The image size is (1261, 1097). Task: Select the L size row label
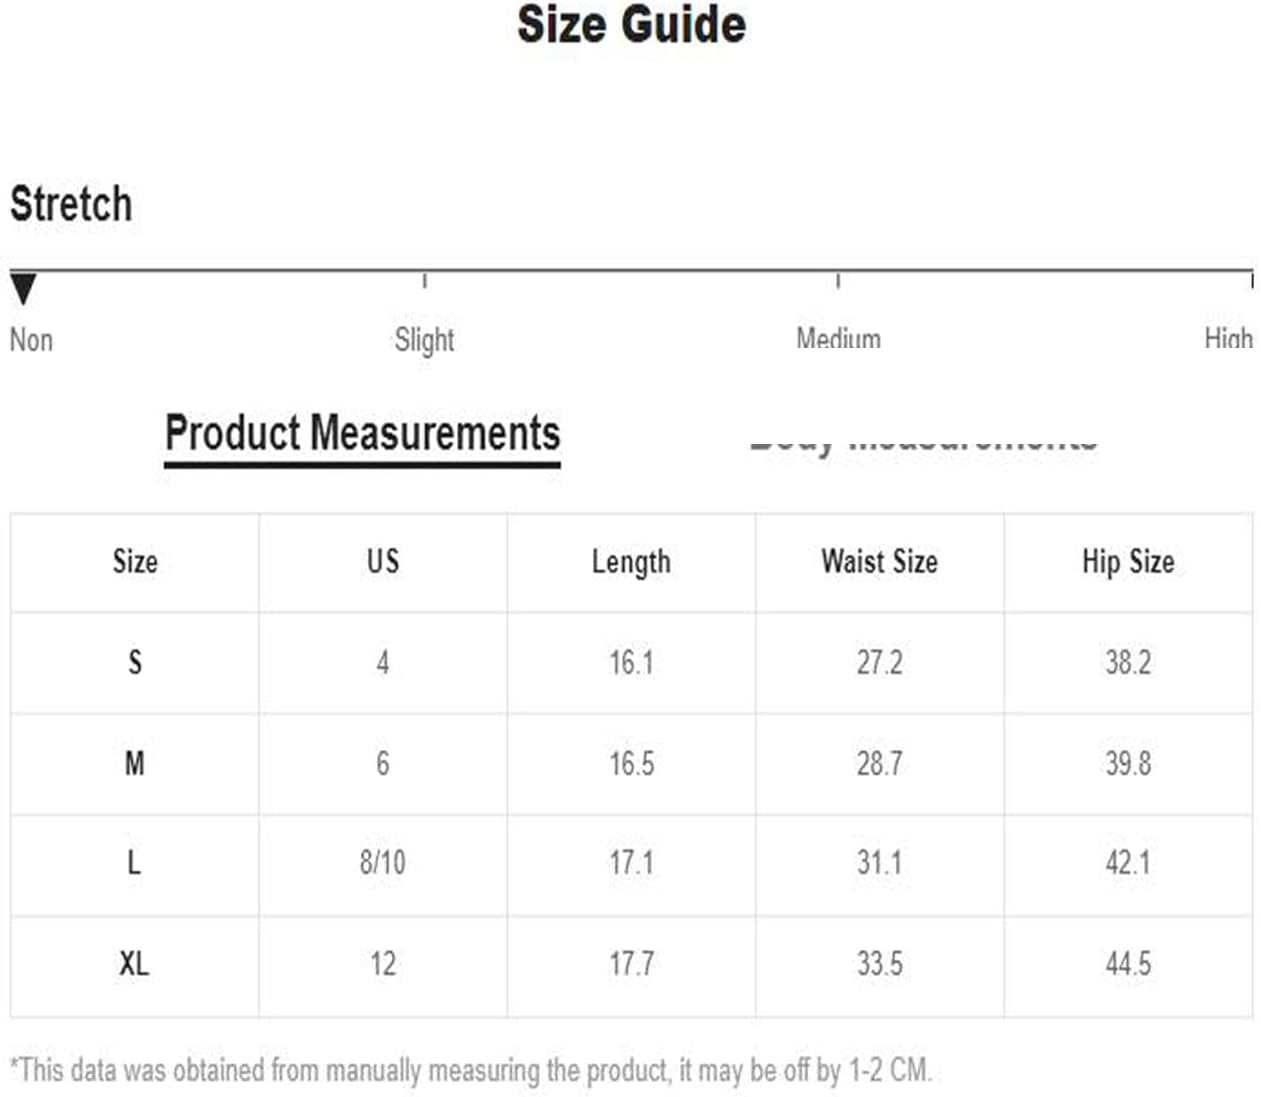click(134, 862)
